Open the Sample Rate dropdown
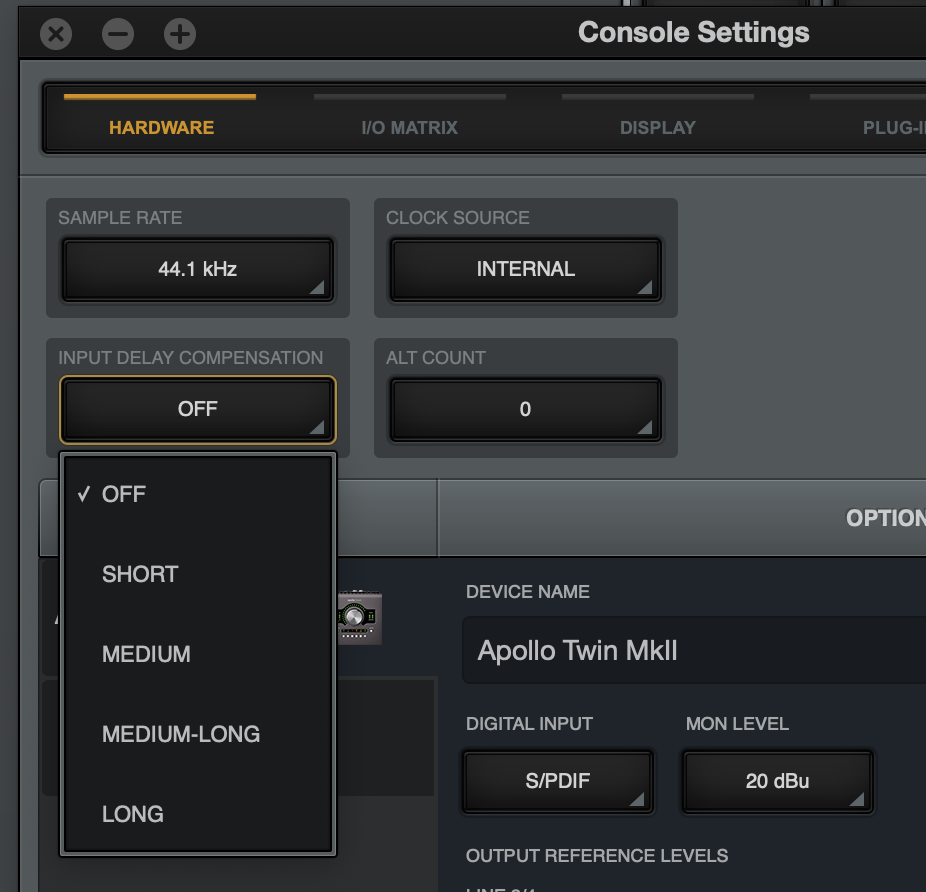 tap(197, 269)
